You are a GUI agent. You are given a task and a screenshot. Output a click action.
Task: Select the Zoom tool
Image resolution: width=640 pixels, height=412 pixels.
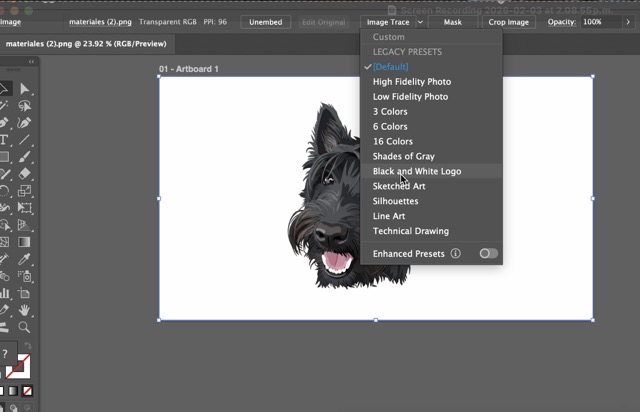24,327
